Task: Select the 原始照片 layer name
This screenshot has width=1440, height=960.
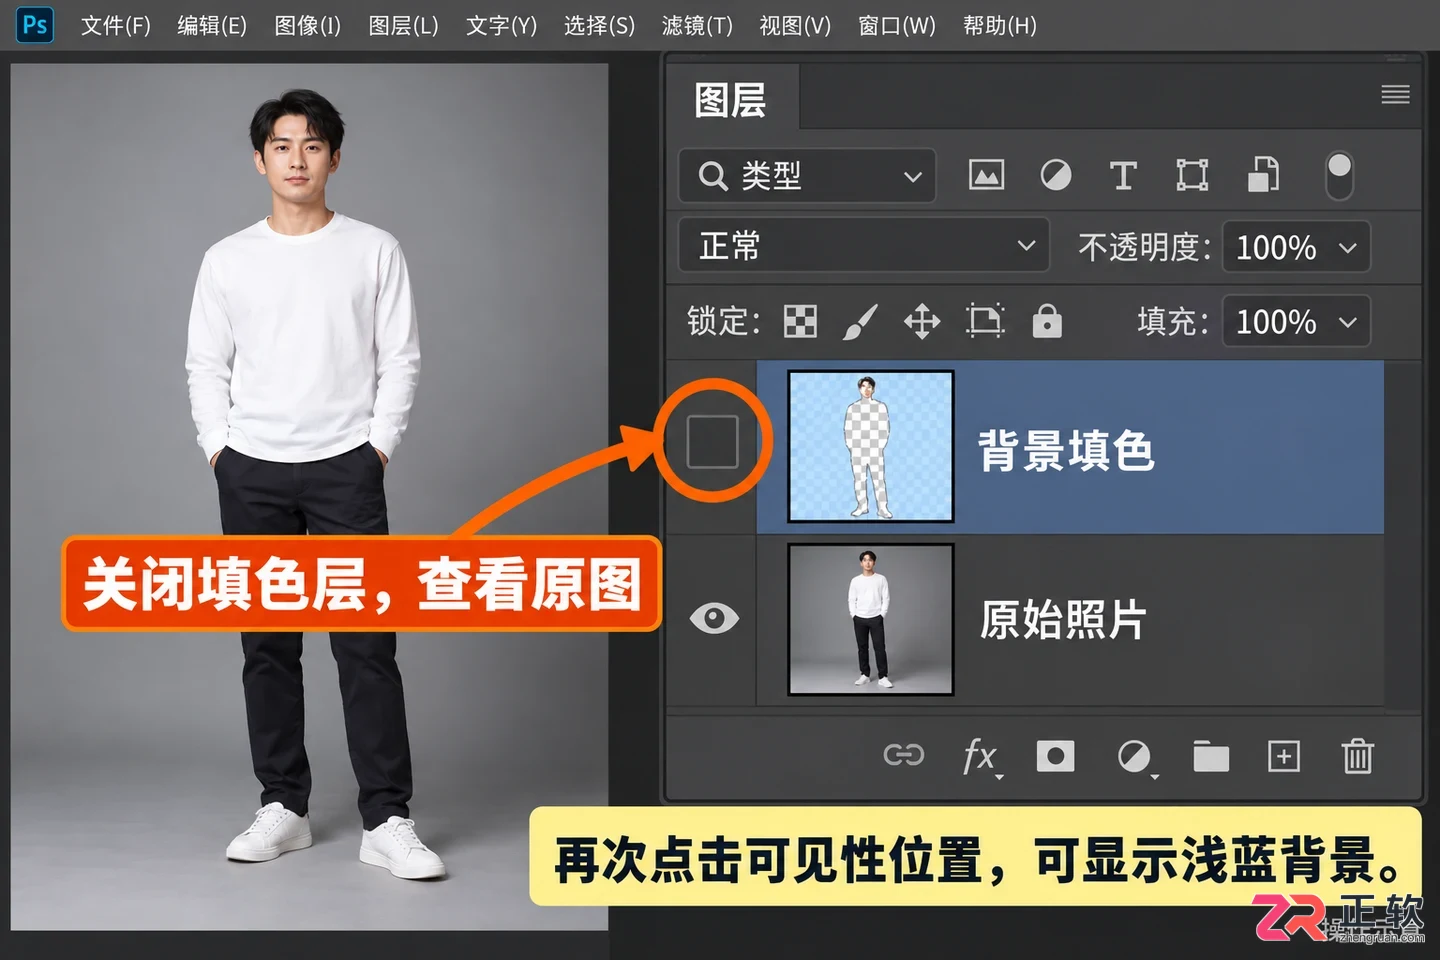Action: point(1062,620)
